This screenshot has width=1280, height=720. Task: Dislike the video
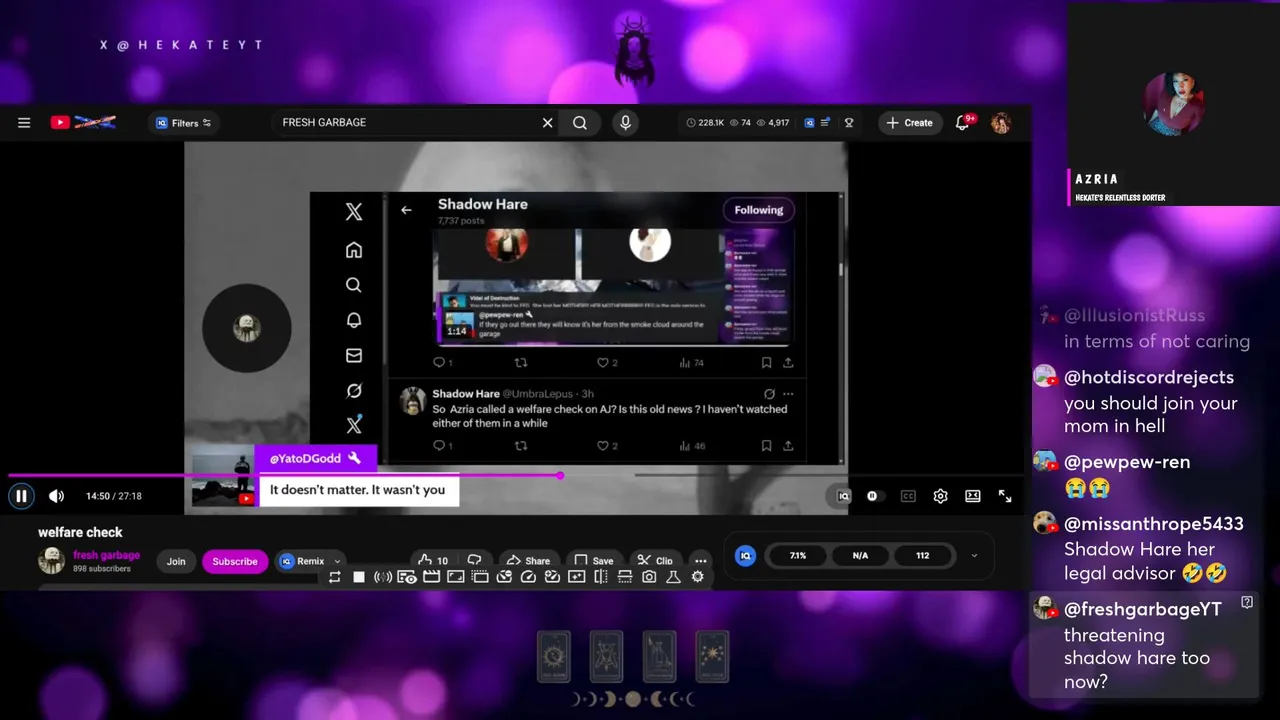click(475, 560)
